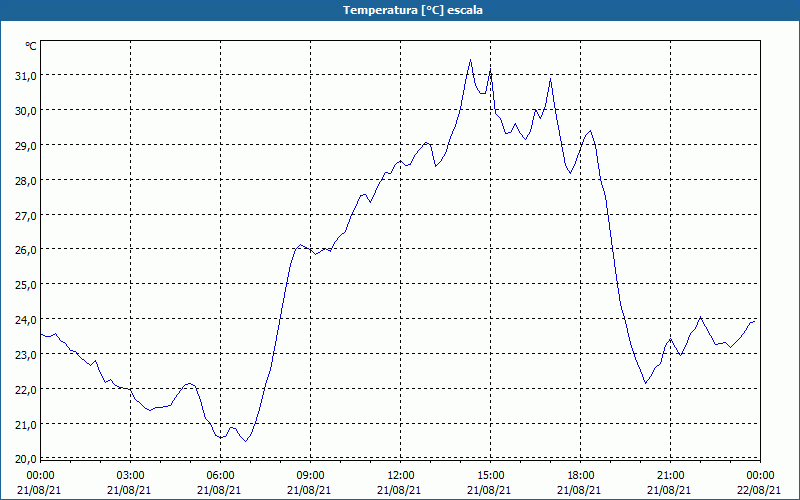Viewport: 800px width, 500px height.
Task: Select the 21/08/21 date under 06:00
Action: pos(219,490)
